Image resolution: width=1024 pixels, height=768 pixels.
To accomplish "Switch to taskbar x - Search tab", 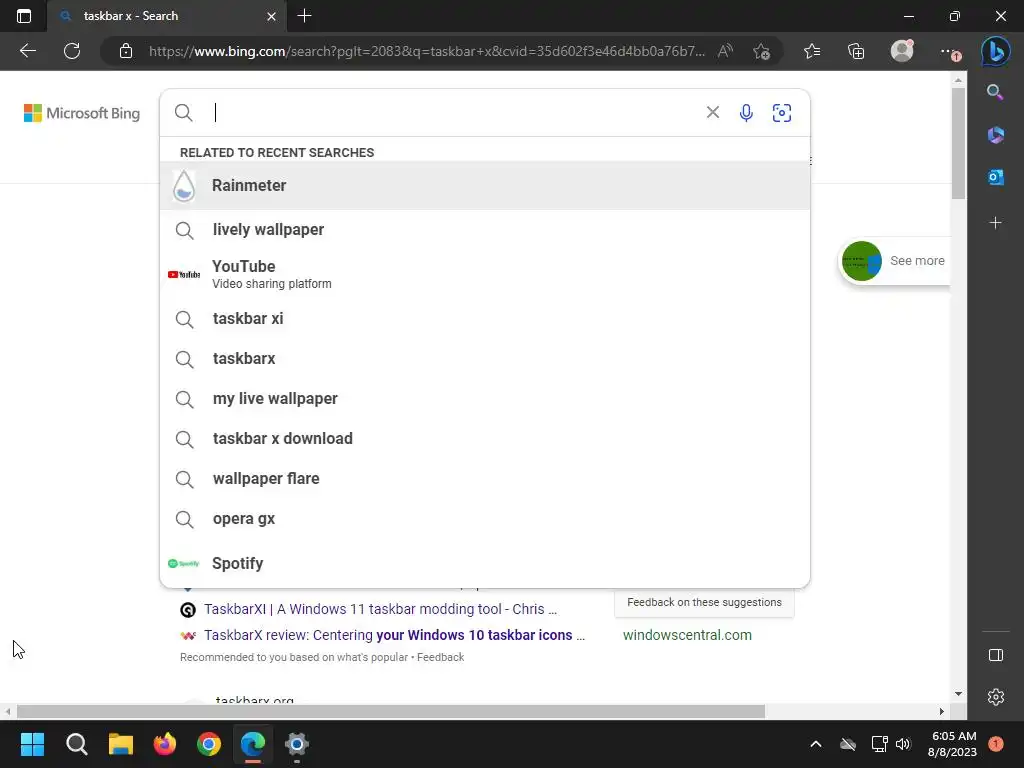I will (167, 16).
